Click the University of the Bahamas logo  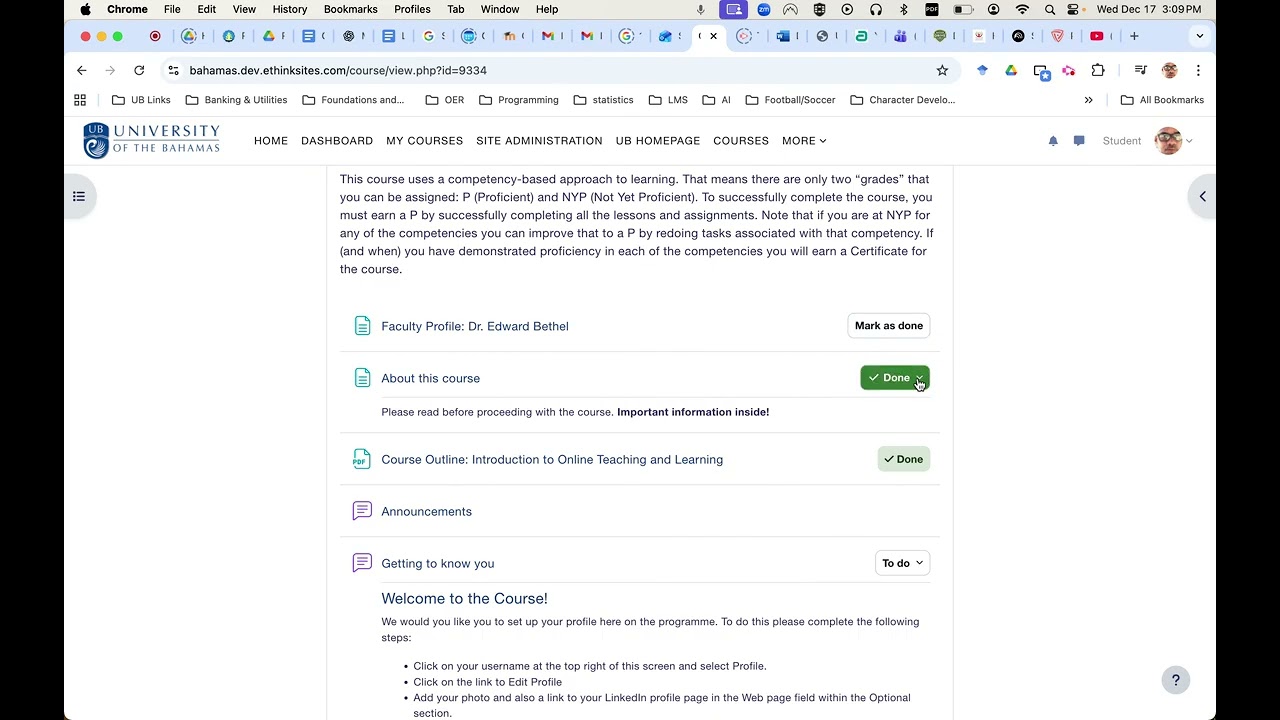tap(152, 140)
